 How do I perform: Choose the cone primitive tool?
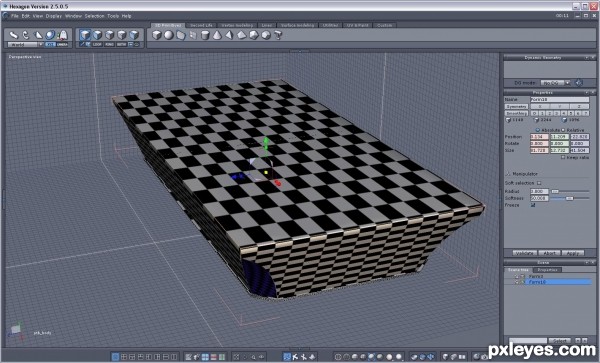(217, 35)
